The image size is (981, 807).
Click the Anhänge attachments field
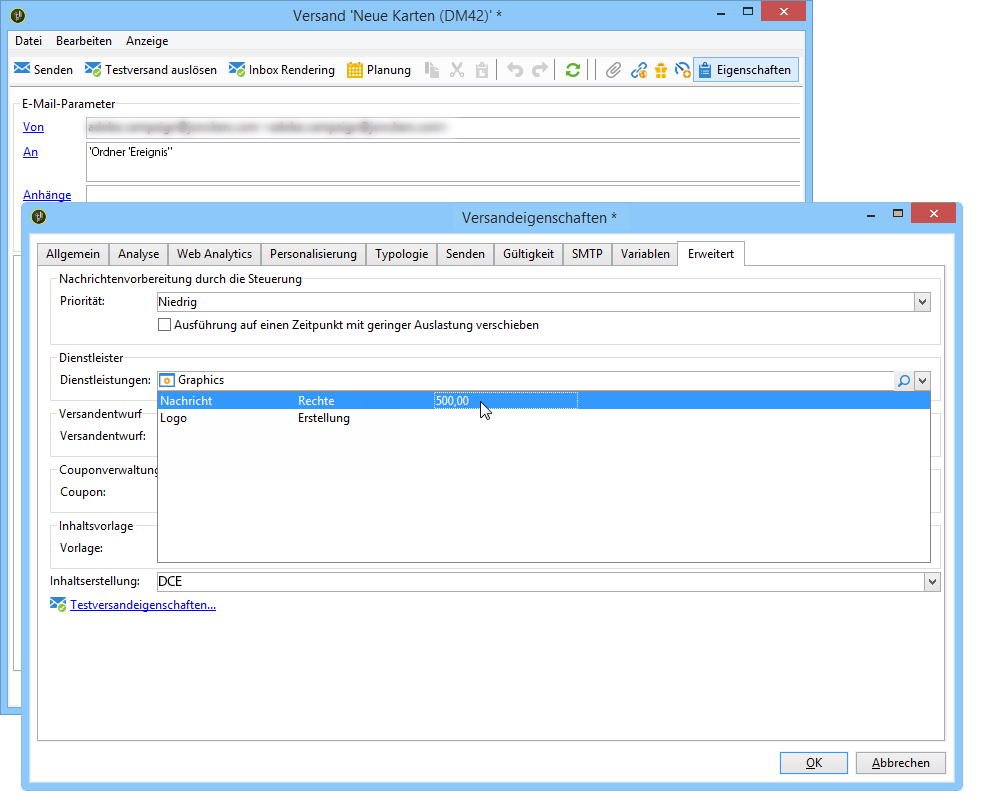click(443, 193)
